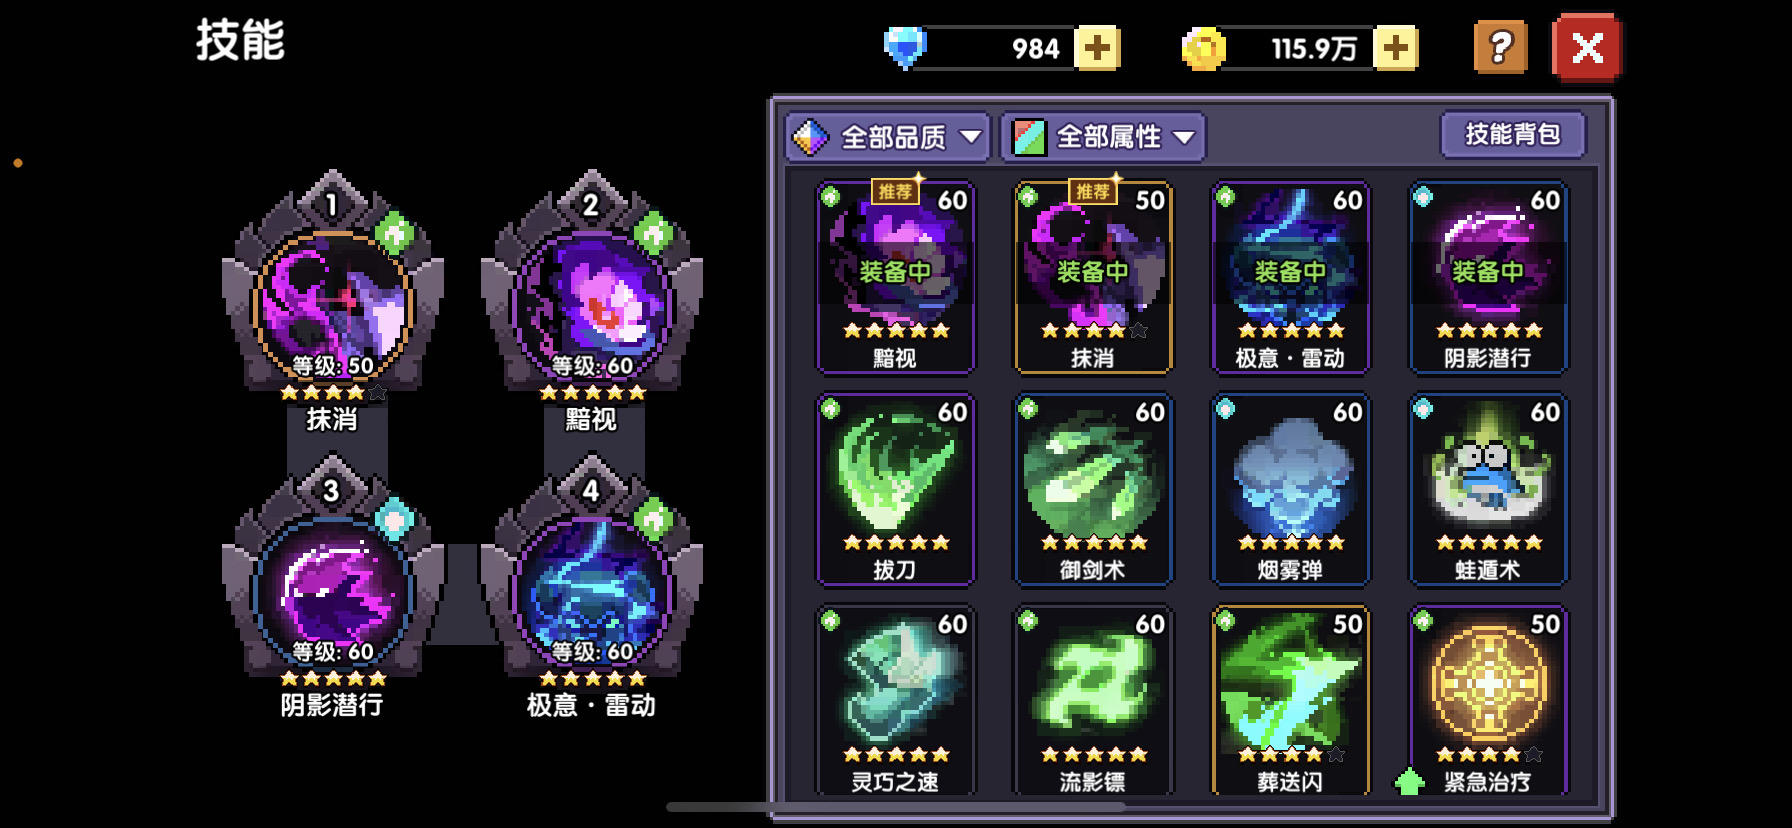Select the 流影镖 skill icon
The height and width of the screenshot is (828, 1792).
pyautogui.click(x=1093, y=701)
